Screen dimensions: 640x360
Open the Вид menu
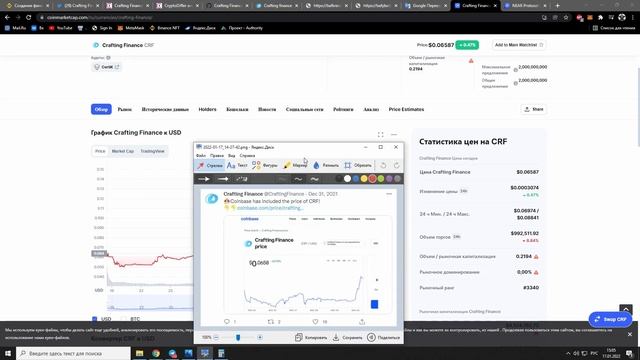(x=231, y=156)
